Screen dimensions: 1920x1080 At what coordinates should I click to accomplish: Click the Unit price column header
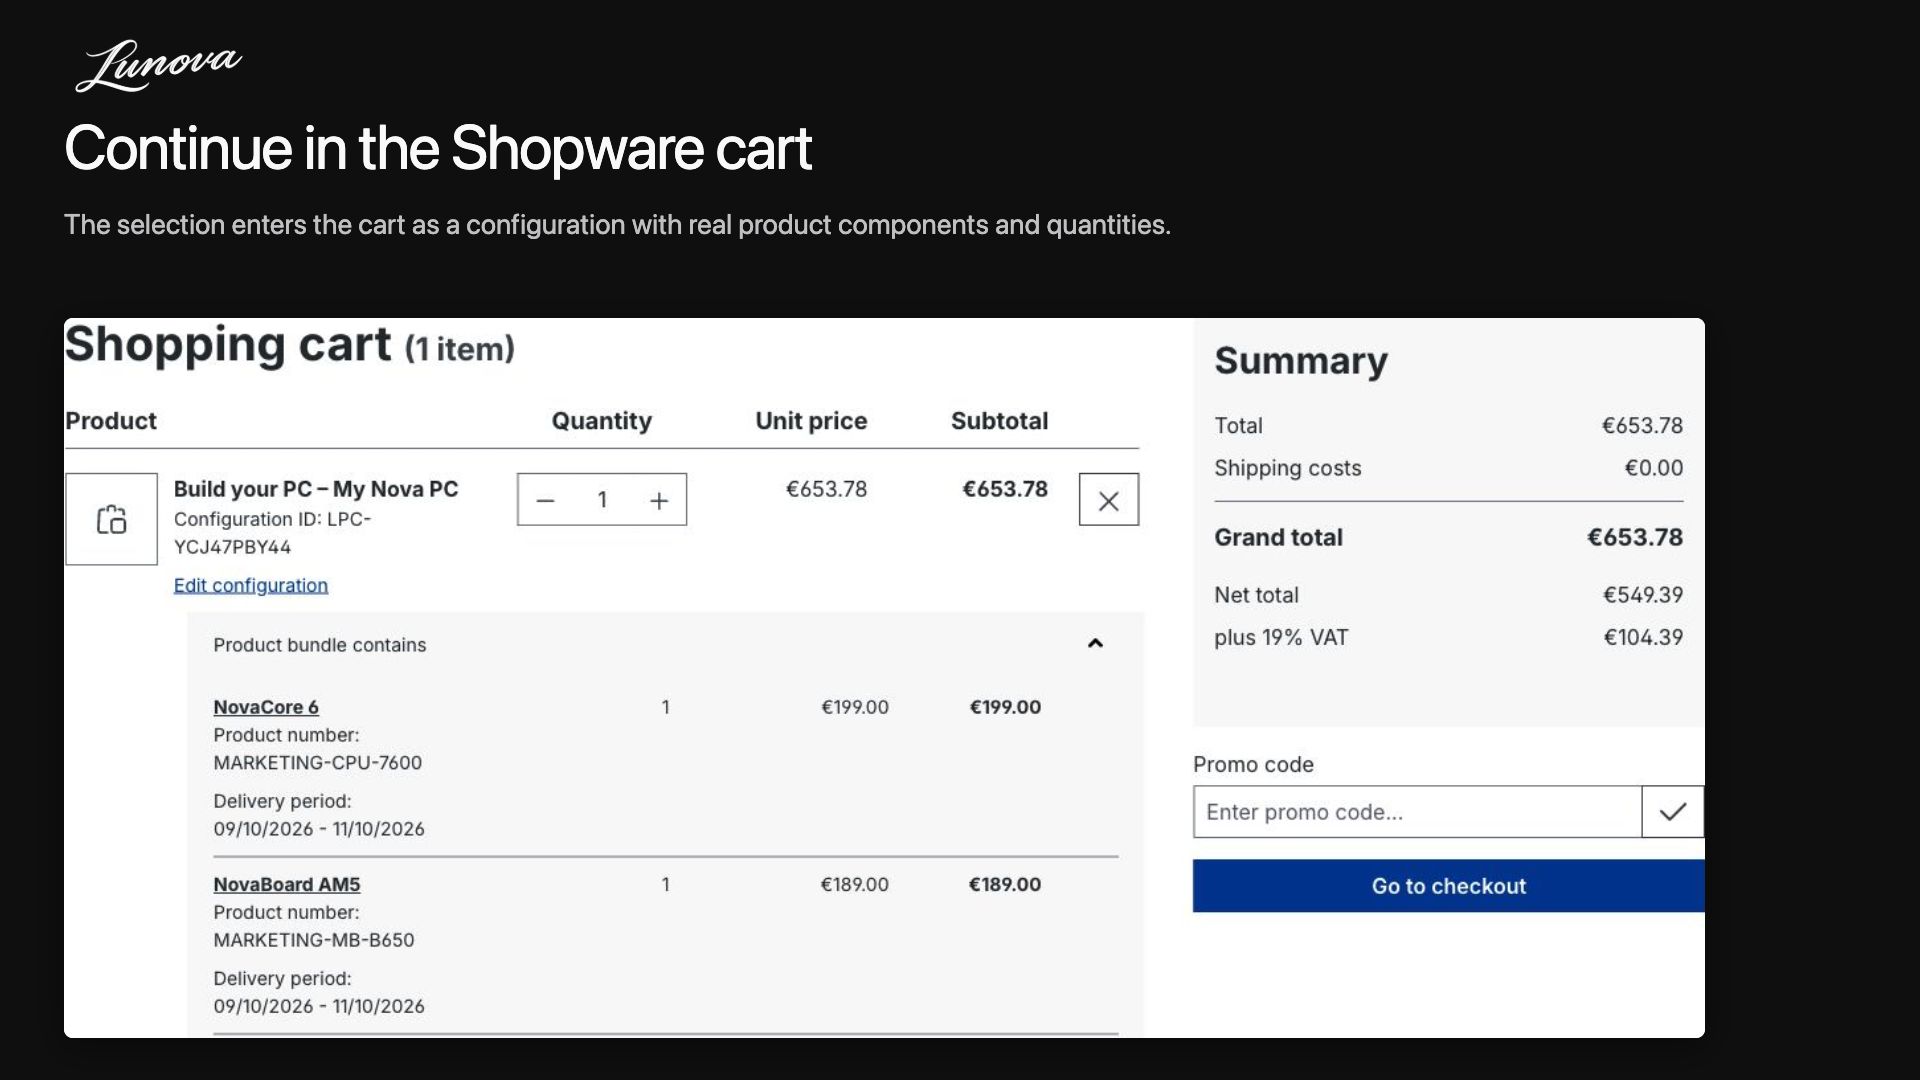pyautogui.click(x=811, y=421)
